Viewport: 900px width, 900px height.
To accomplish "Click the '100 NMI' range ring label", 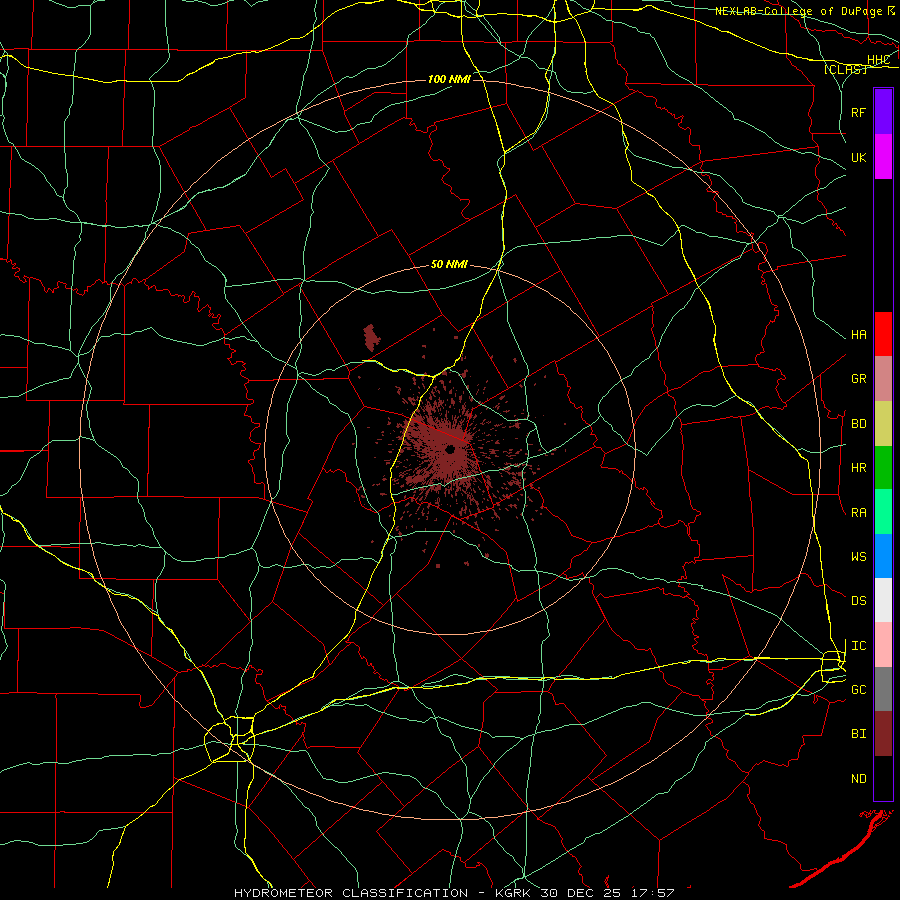I will coord(449,79).
